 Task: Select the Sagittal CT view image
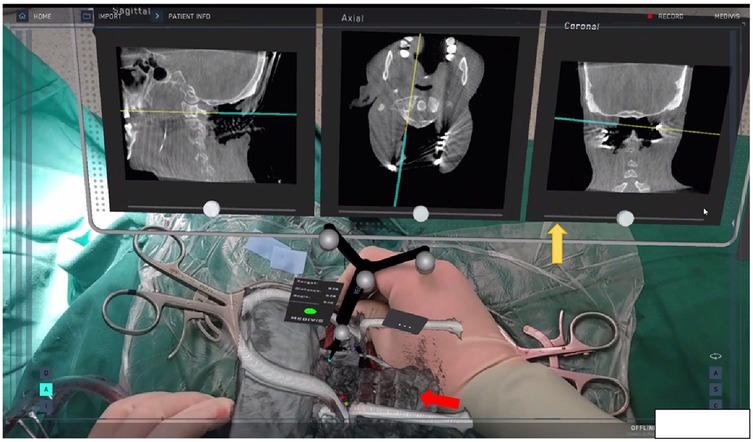(x=207, y=115)
